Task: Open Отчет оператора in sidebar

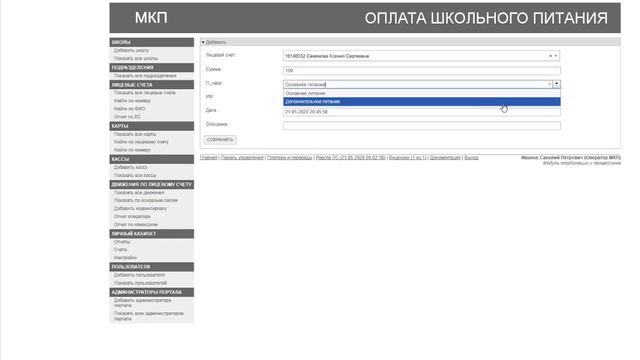Action: (132, 217)
